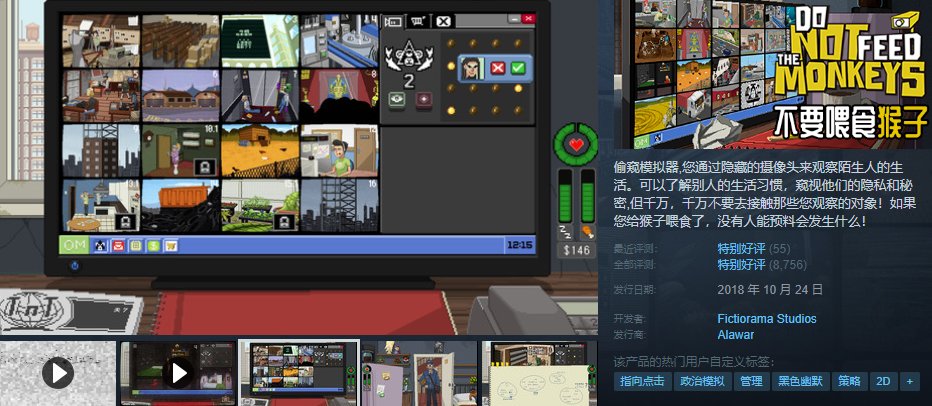Click the chicken leg hunger icon
The image size is (932, 406).
tap(587, 231)
